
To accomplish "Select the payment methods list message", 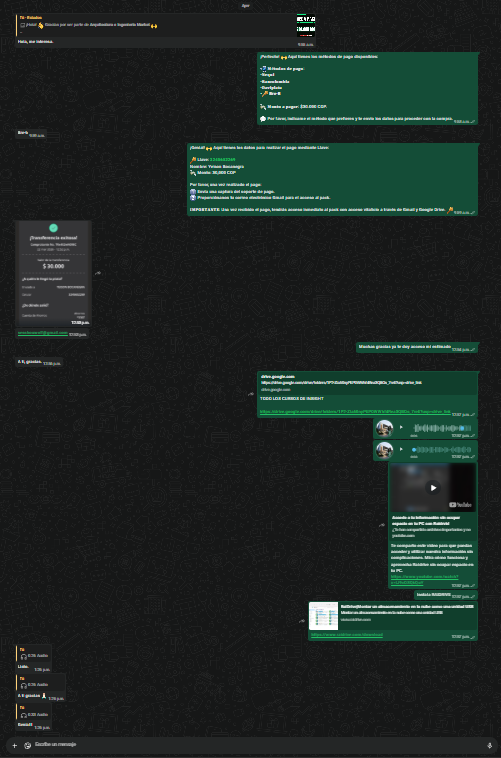I will coord(368,88).
